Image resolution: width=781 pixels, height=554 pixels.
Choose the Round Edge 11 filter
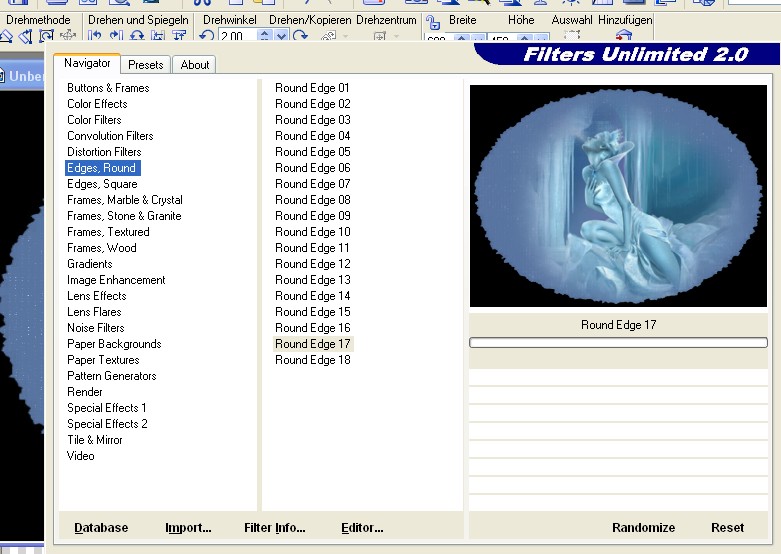click(312, 248)
